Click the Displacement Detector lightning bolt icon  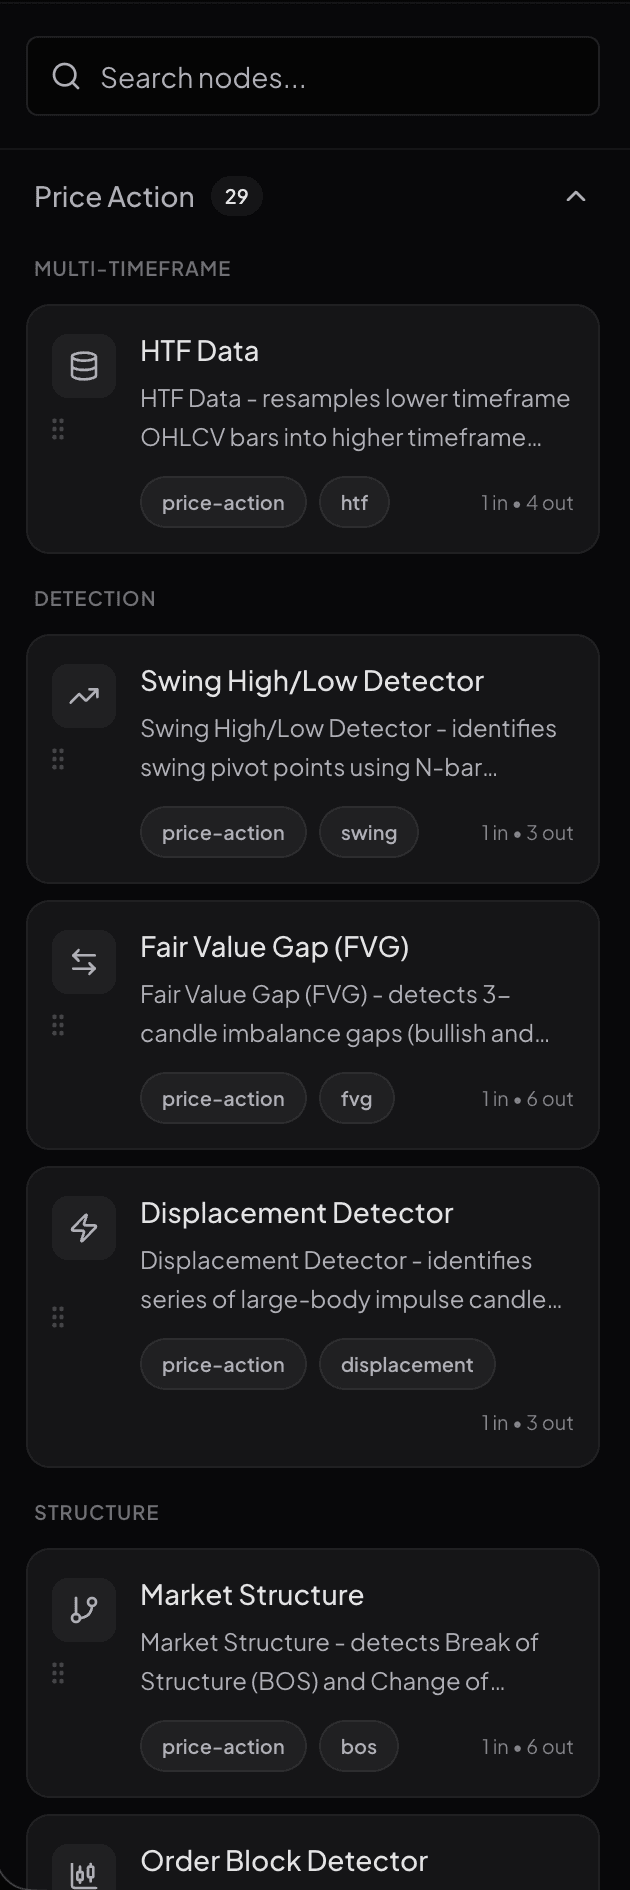(x=84, y=1228)
